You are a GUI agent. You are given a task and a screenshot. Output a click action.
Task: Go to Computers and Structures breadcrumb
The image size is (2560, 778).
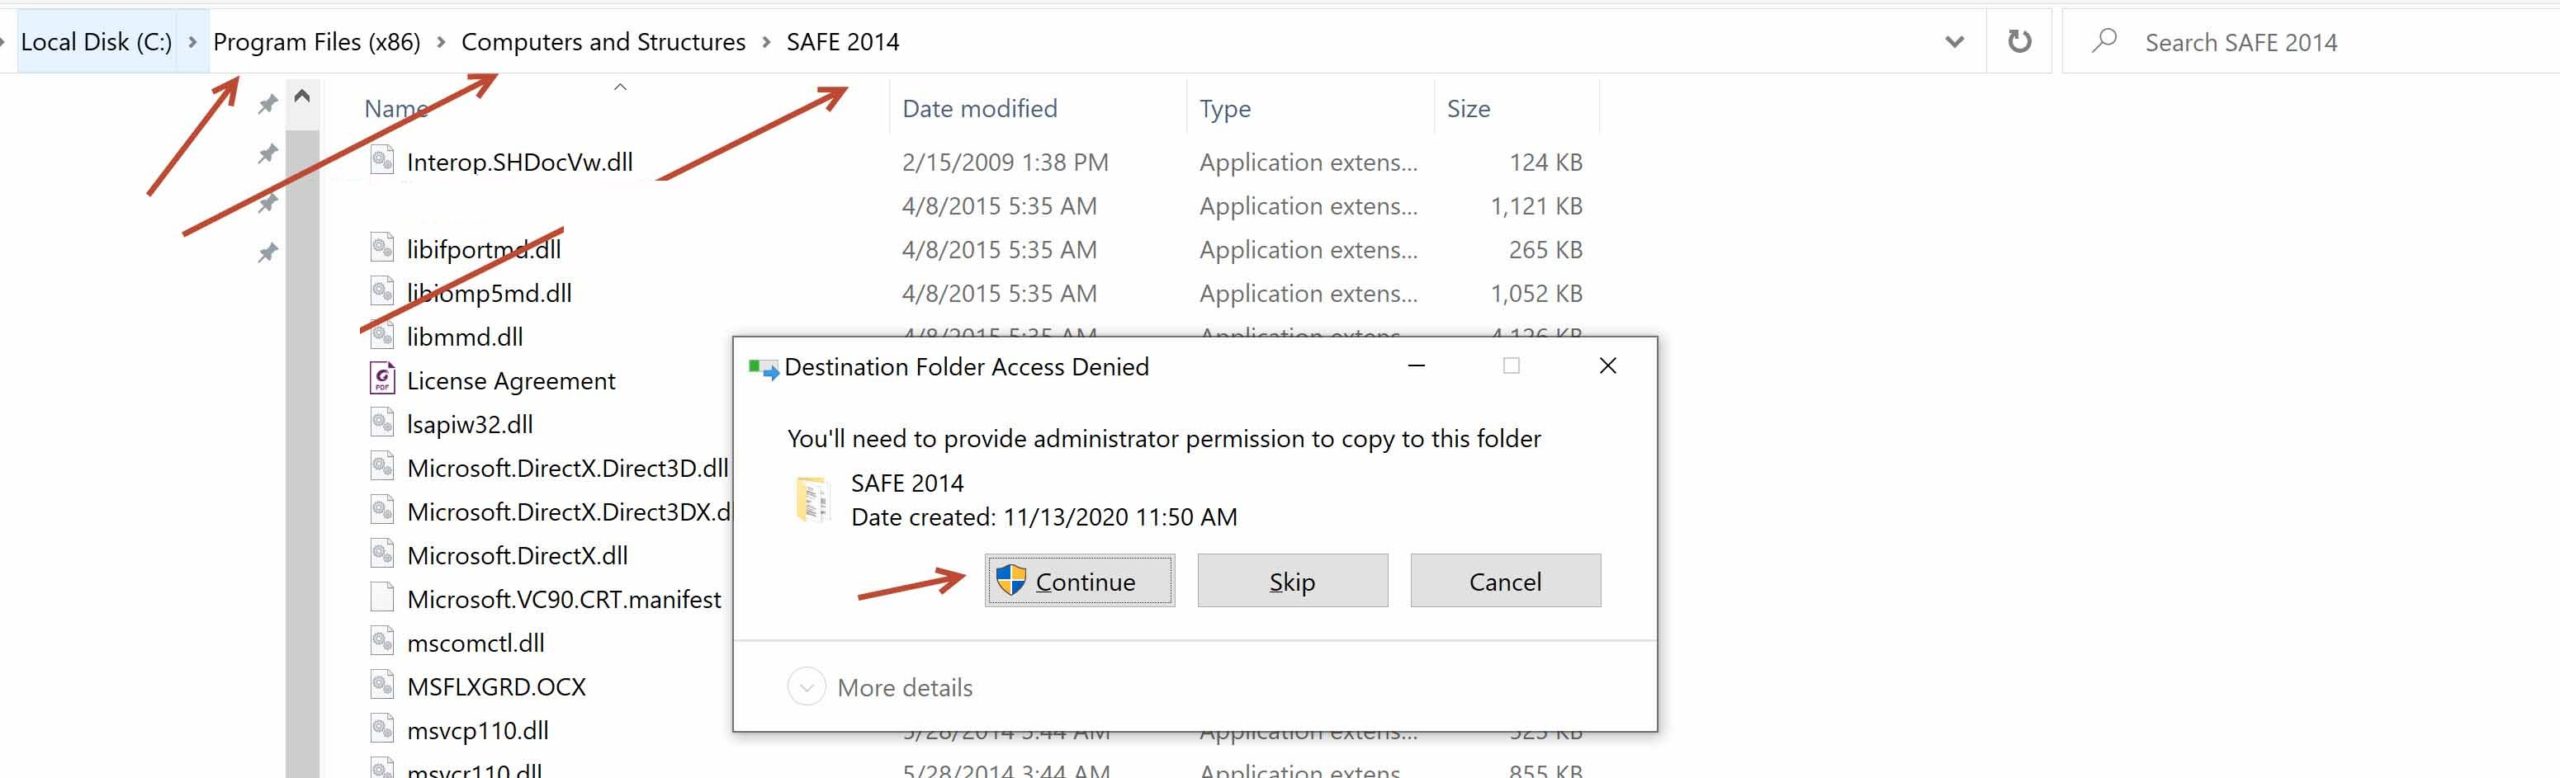pyautogui.click(x=603, y=42)
